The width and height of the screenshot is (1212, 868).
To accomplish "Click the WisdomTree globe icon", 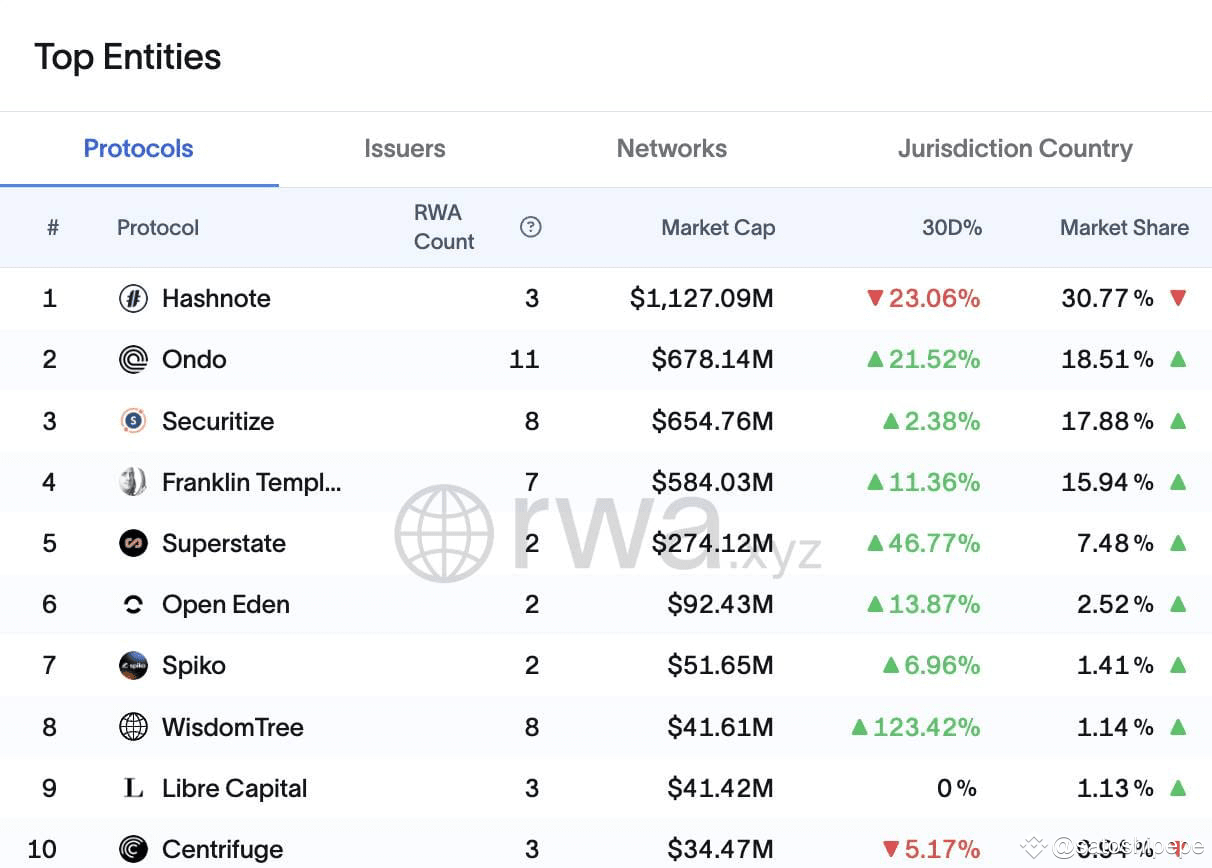I will (x=133, y=727).
